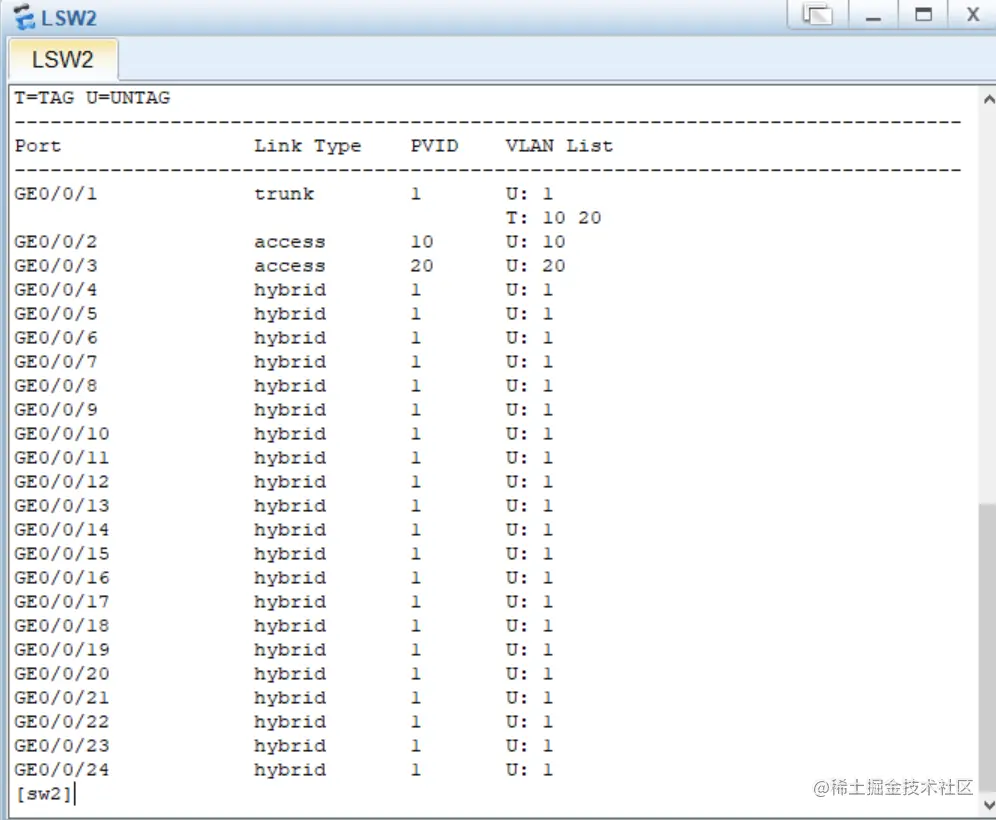The image size is (996, 820).
Task: Click port name GE0/0/23
Action: tap(62, 746)
